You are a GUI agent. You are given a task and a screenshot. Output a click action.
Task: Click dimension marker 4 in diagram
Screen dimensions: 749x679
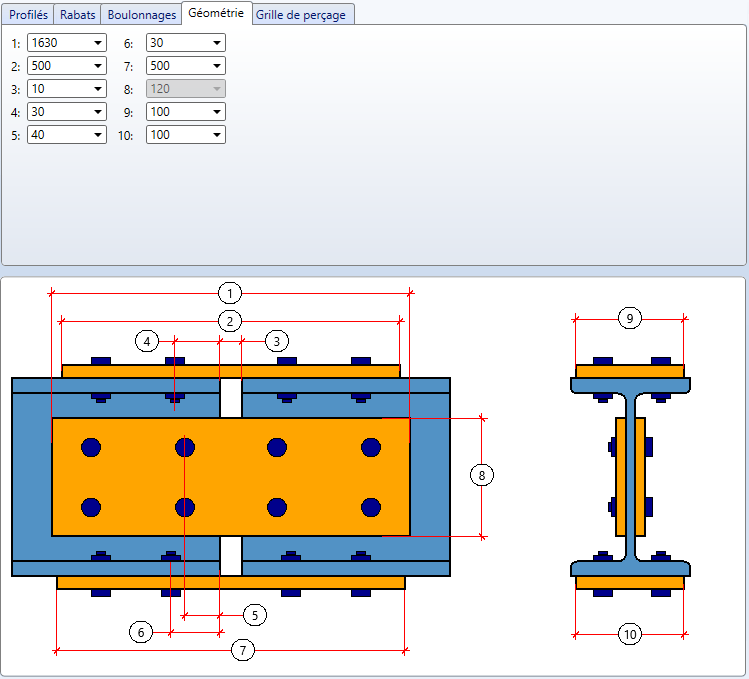(147, 341)
